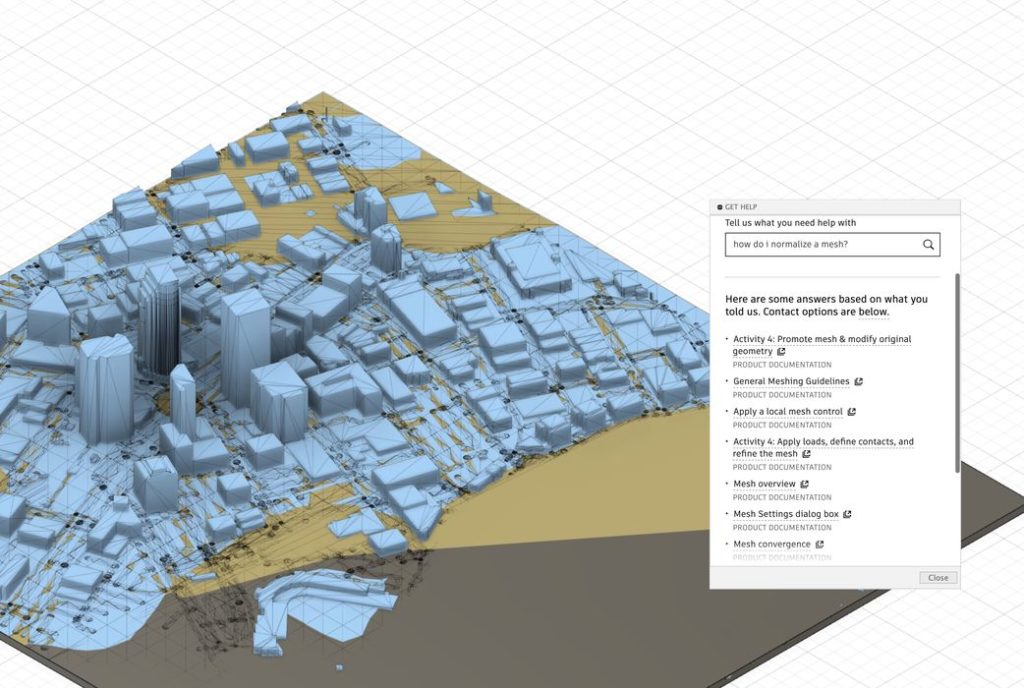Image resolution: width=1024 pixels, height=688 pixels.
Task: Open the Mesh overview article
Action: click(x=764, y=484)
